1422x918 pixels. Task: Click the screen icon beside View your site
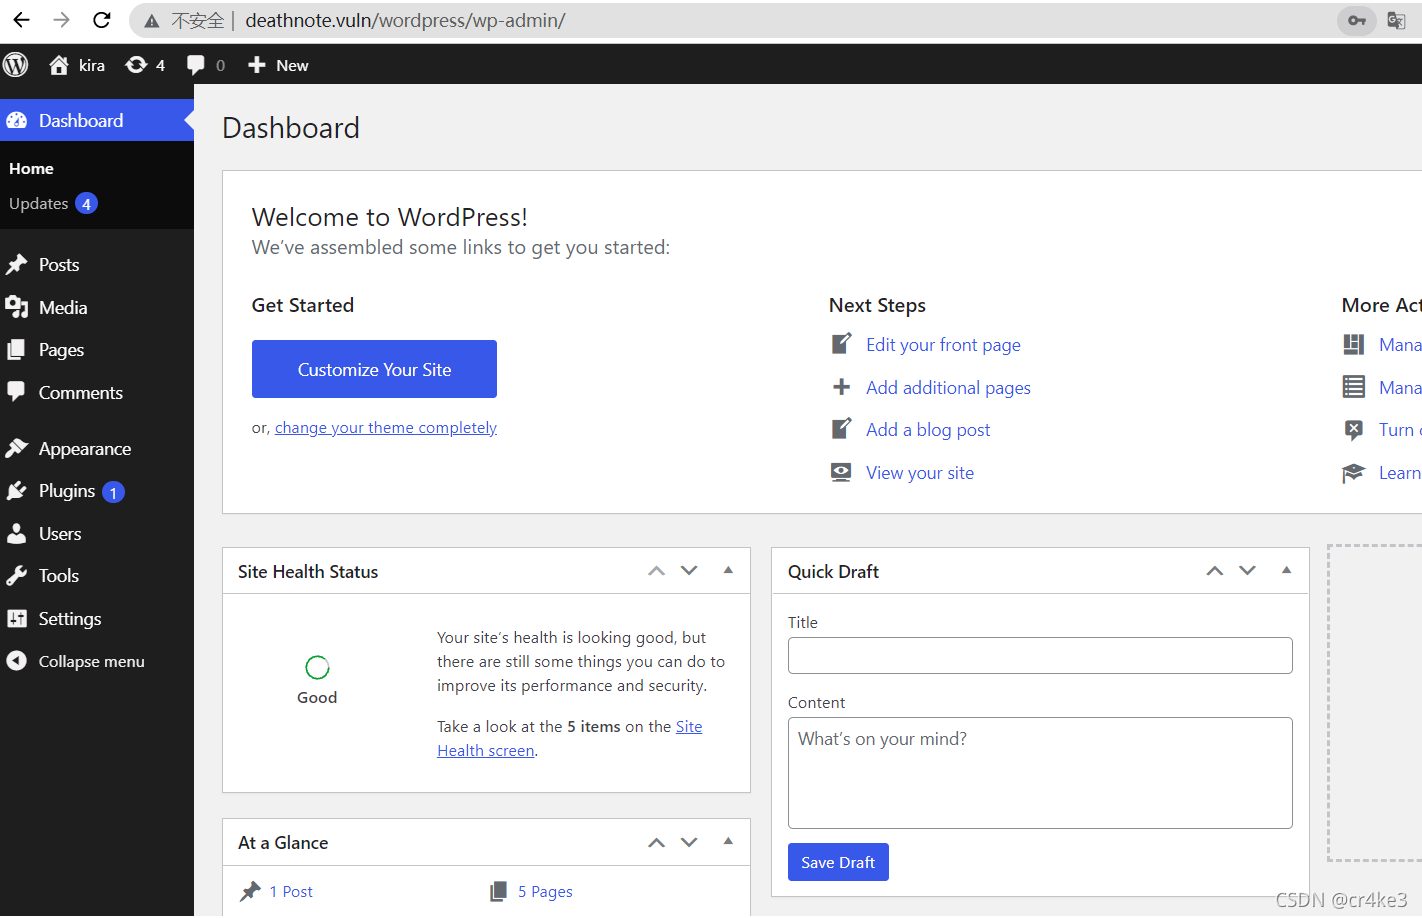click(842, 472)
